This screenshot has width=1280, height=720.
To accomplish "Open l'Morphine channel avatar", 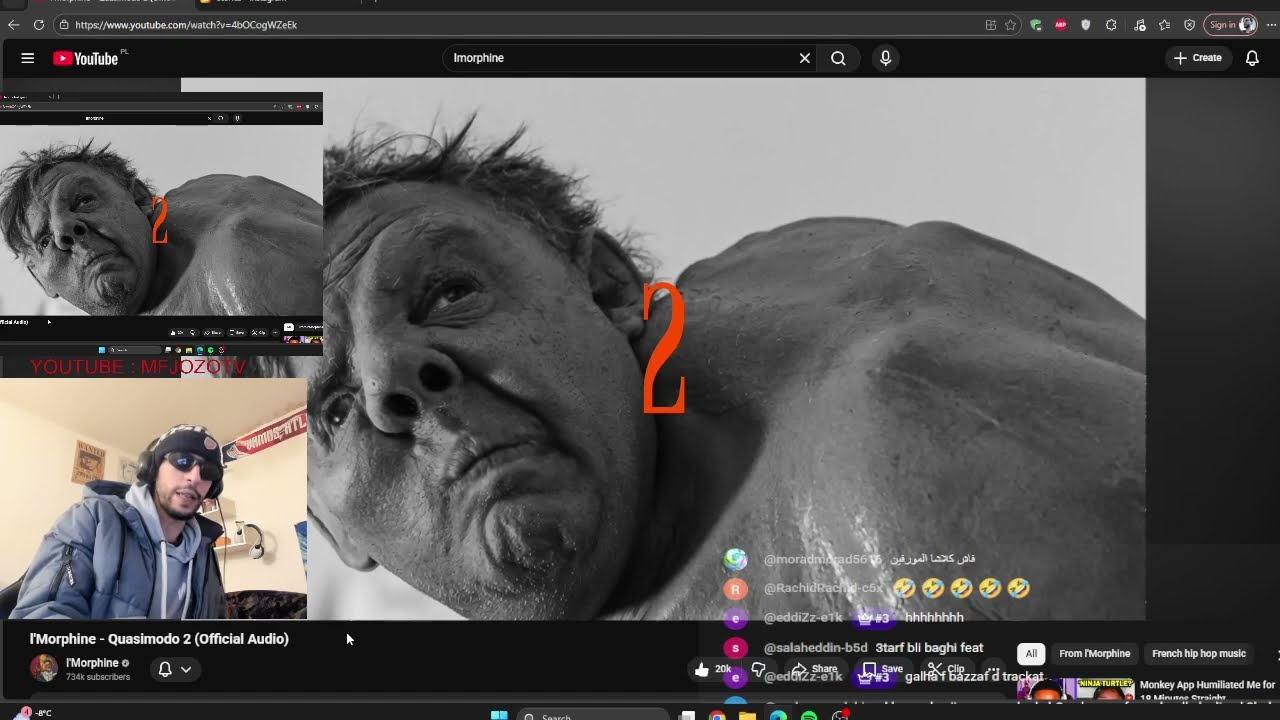I will (x=44, y=668).
